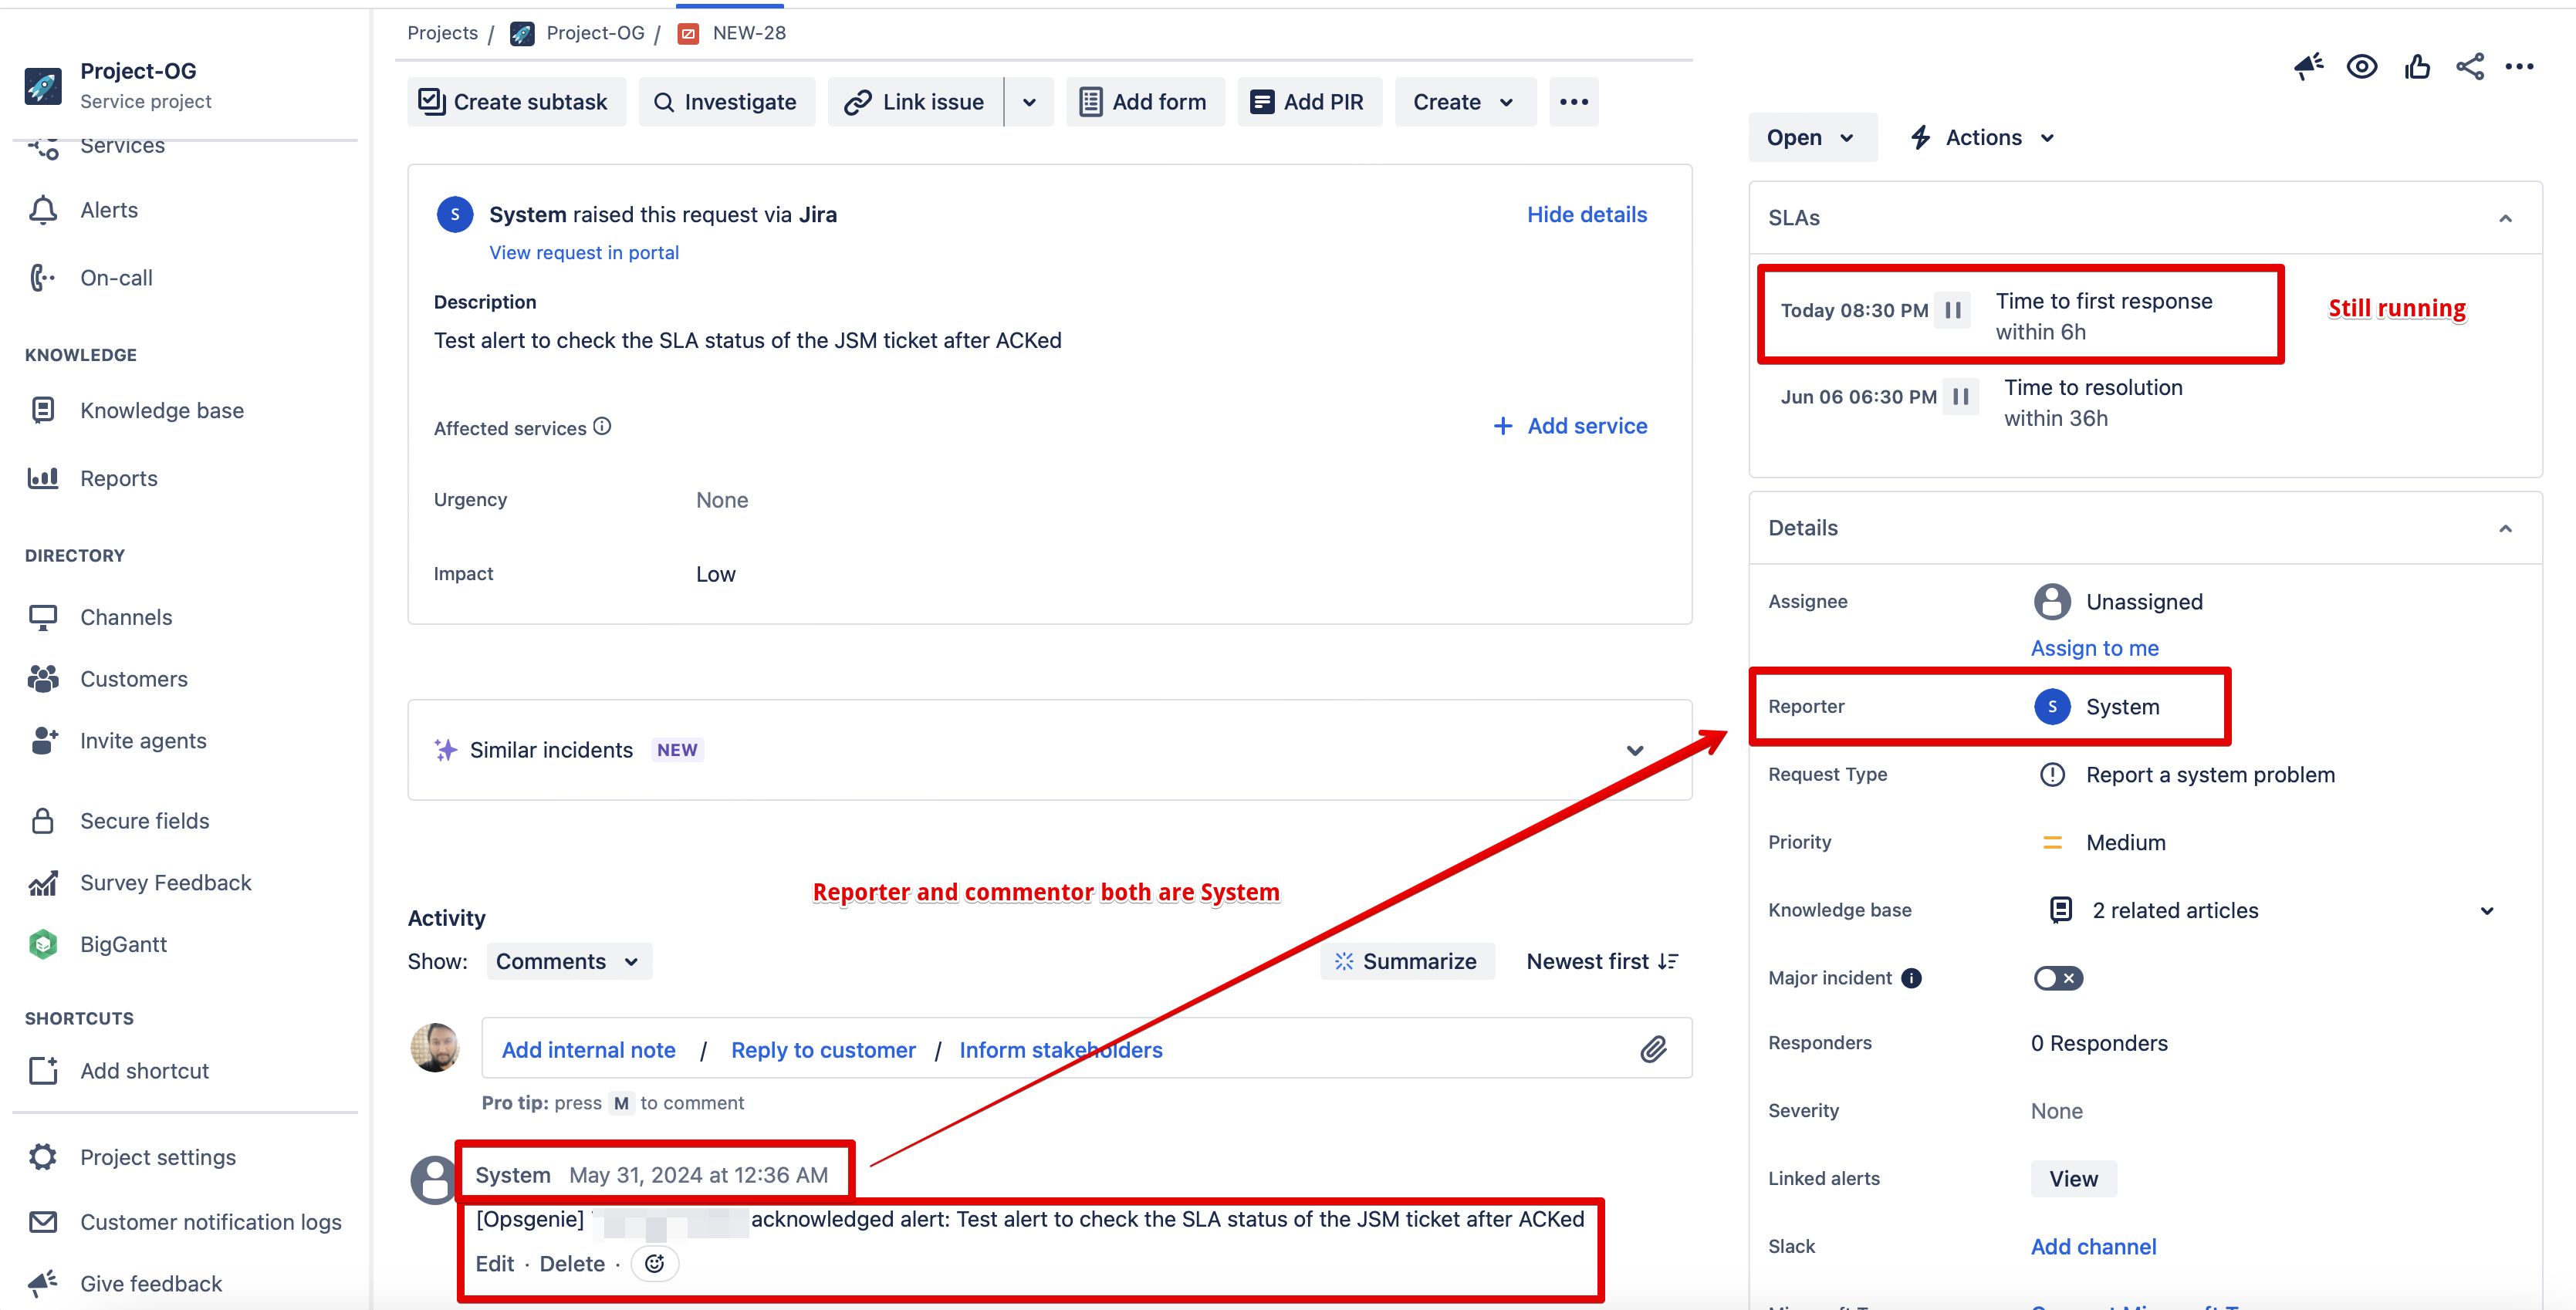The height and width of the screenshot is (1310, 2576).
Task: Click the Affected services info icon
Action: tap(602, 427)
